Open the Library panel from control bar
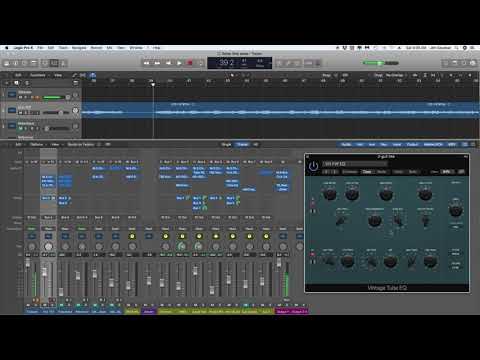The image size is (480, 360). click(x=7, y=63)
